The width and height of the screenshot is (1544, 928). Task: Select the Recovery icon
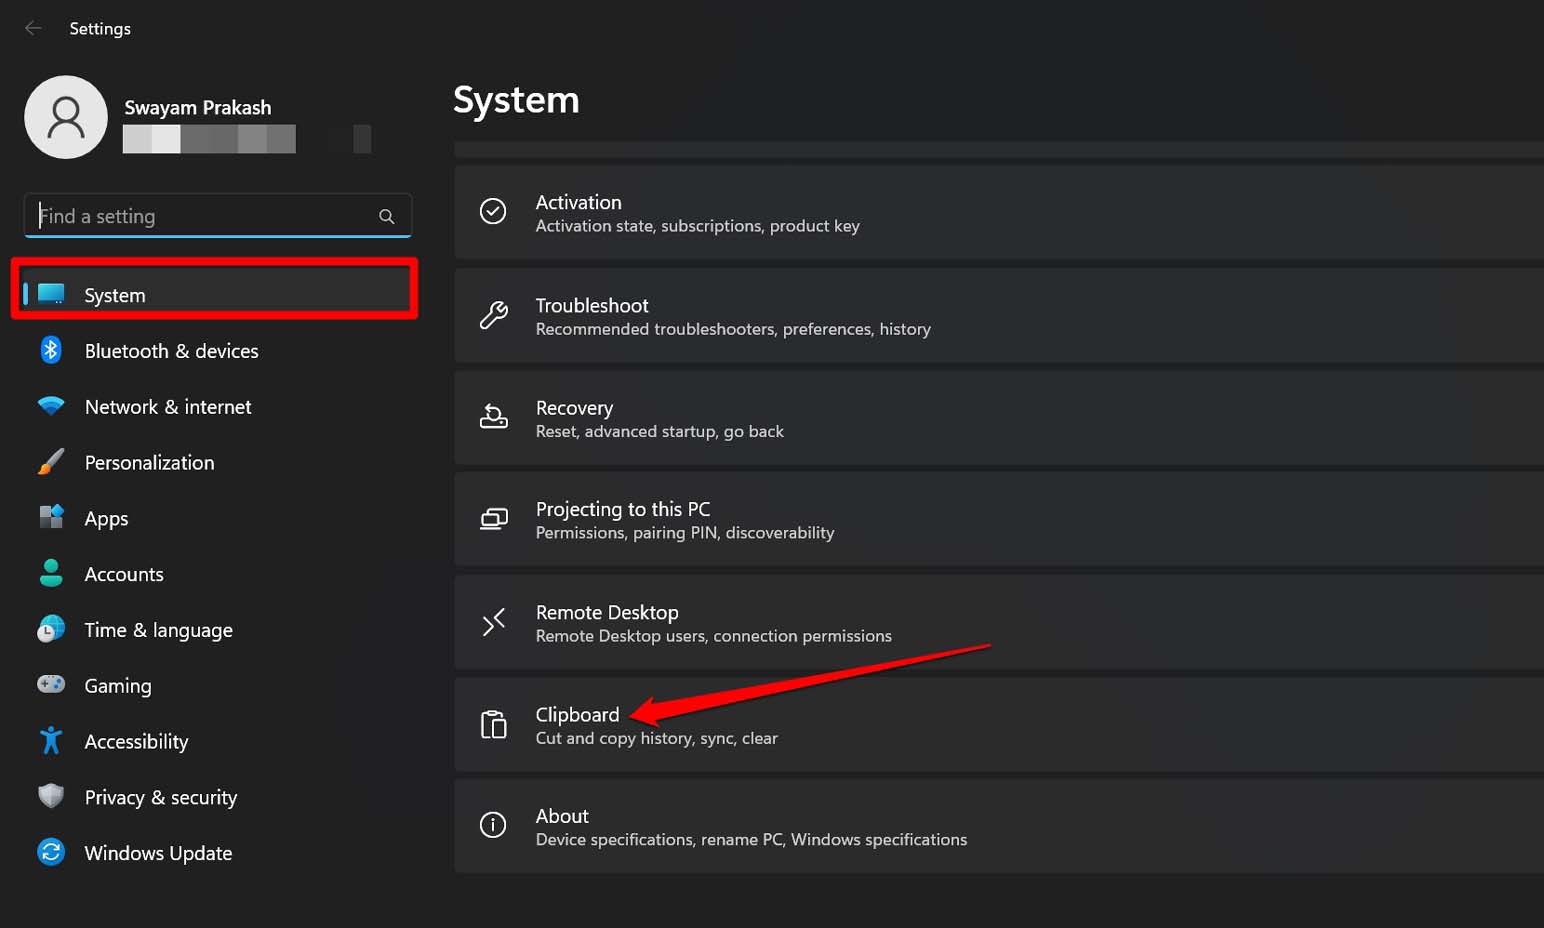click(493, 417)
